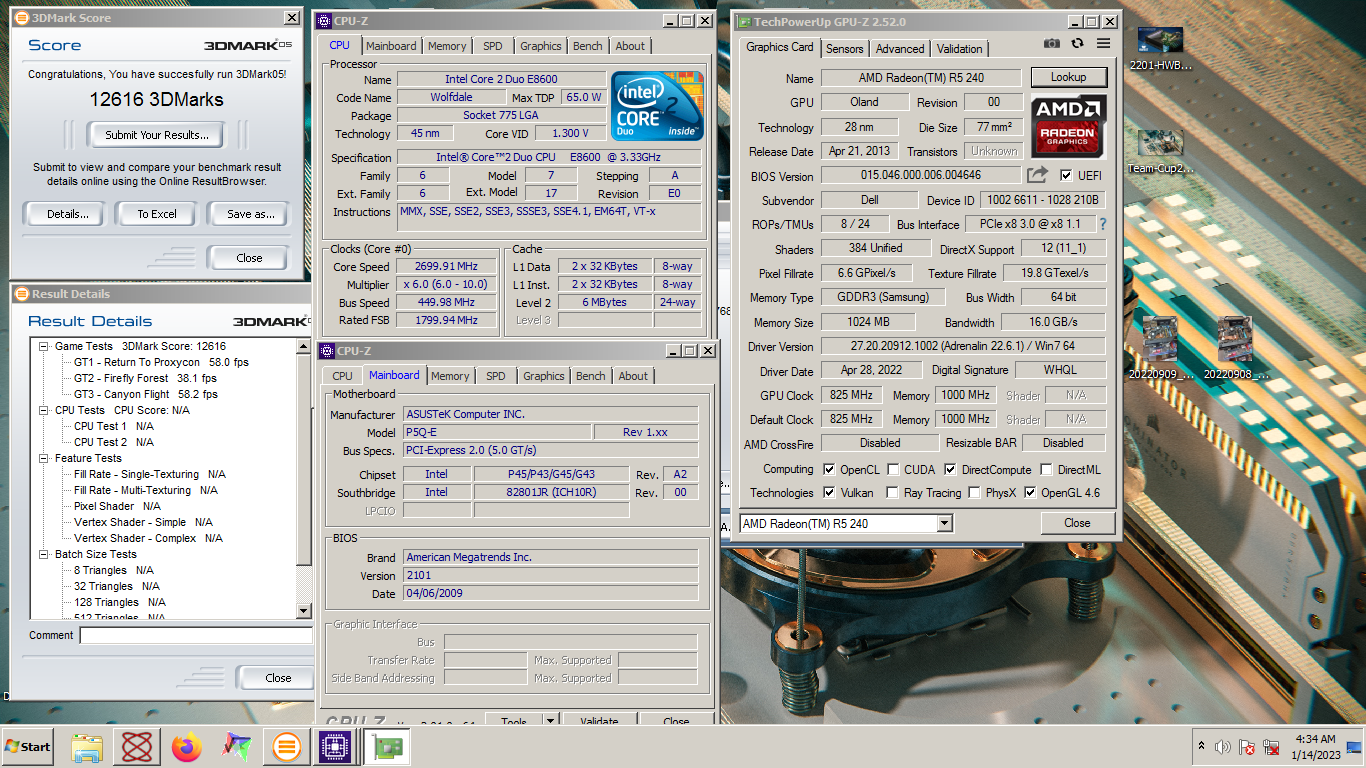Click the colorful arrow taskbar icon
Image resolution: width=1366 pixels, height=768 pixels.
coord(236,747)
